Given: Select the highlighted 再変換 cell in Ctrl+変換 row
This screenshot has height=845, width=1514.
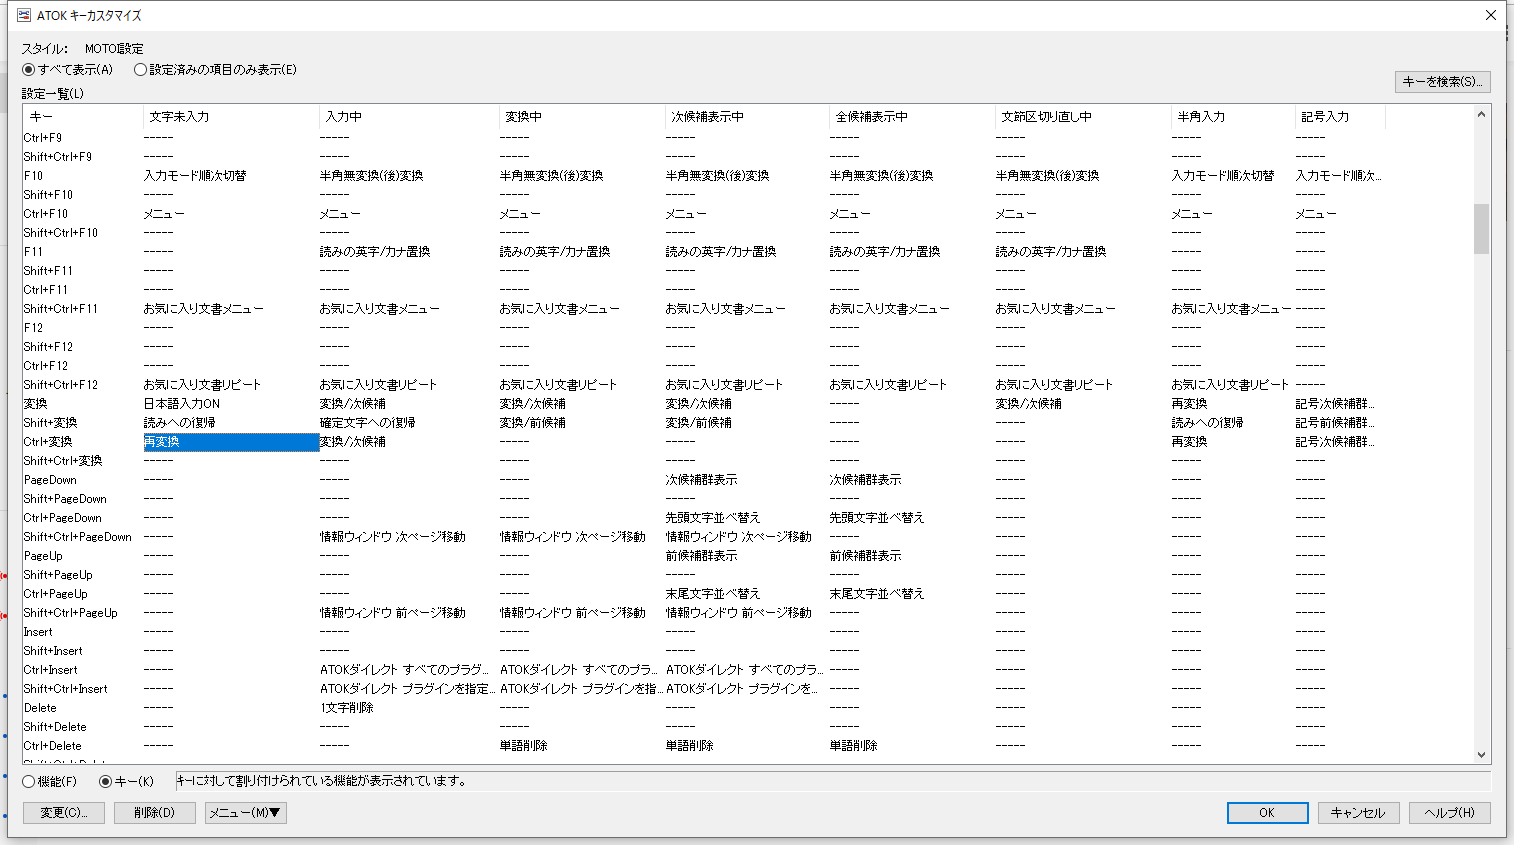Looking at the screenshot, I should pos(231,442).
